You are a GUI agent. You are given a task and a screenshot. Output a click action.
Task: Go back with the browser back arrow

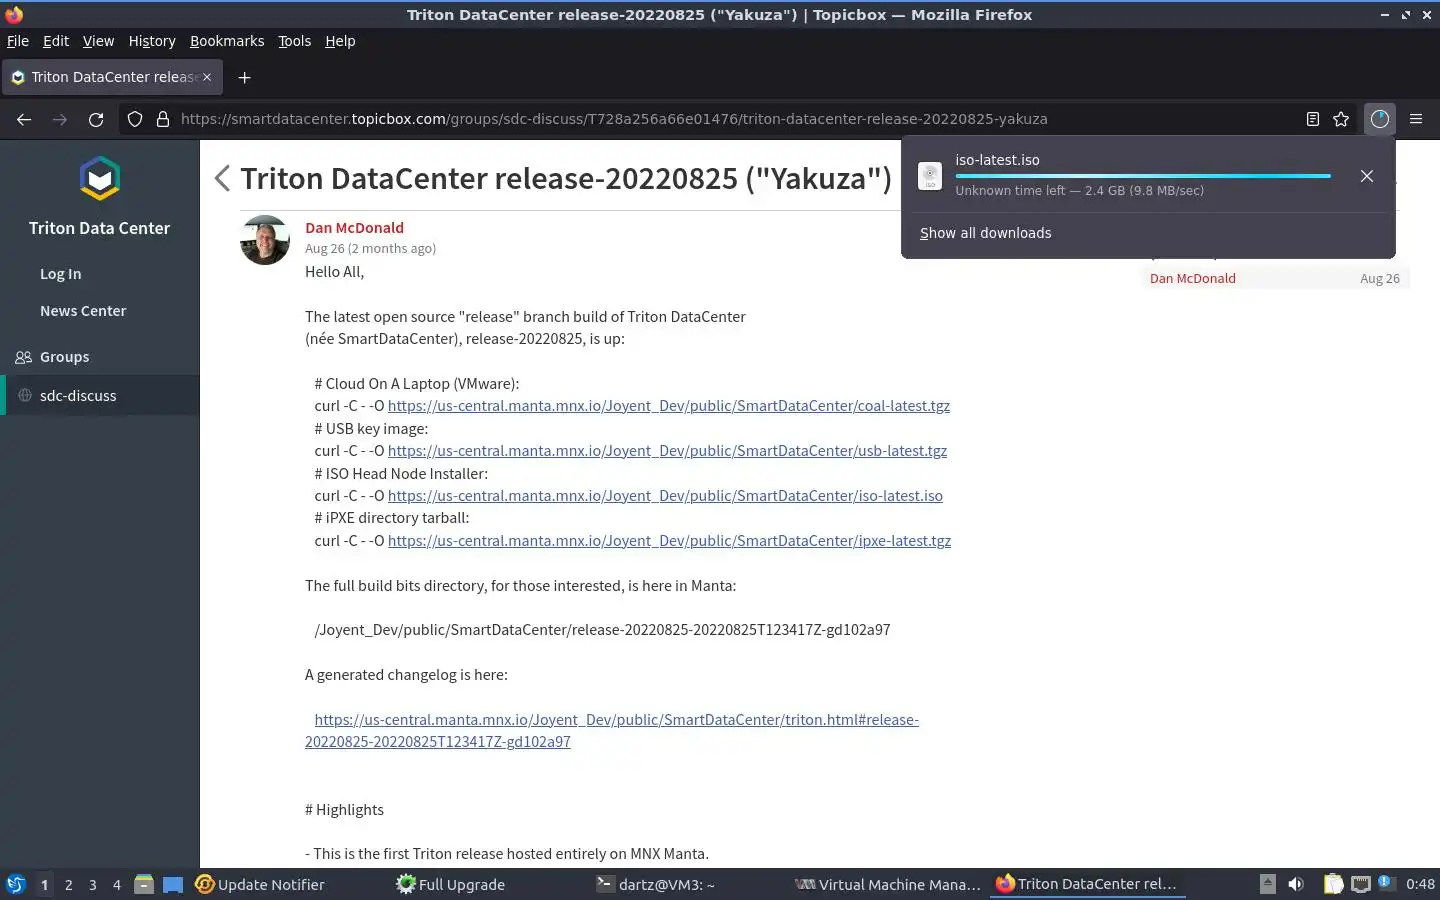point(24,119)
